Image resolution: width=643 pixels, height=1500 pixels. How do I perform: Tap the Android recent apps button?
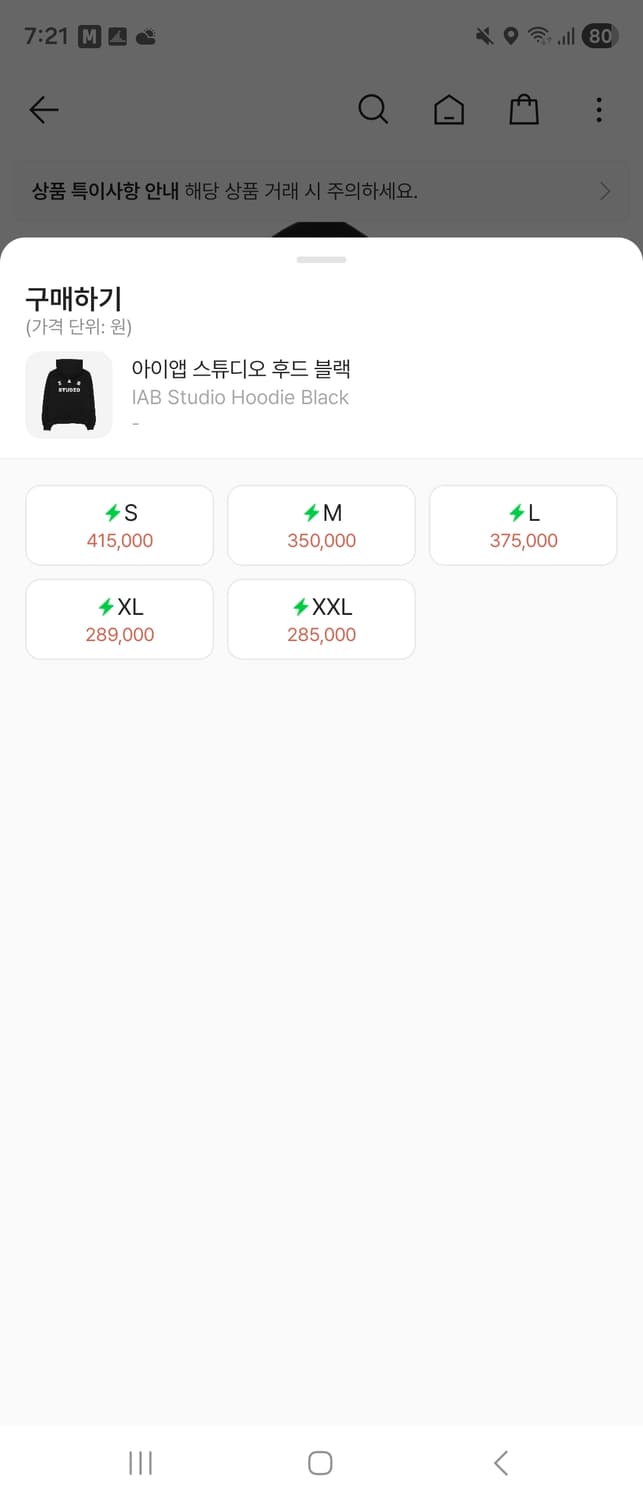(140, 1463)
